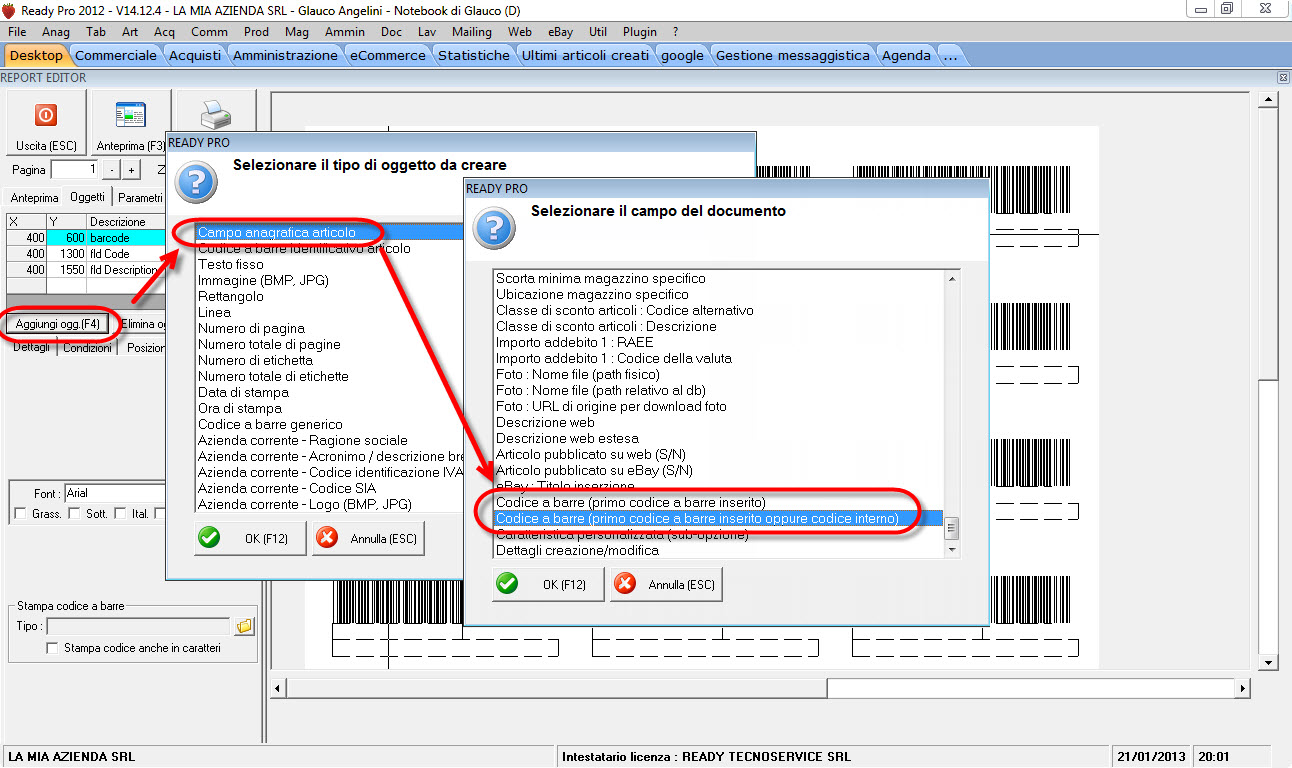The width and height of the screenshot is (1292, 768).
Task: Open the Mailing menu
Action: (472, 32)
